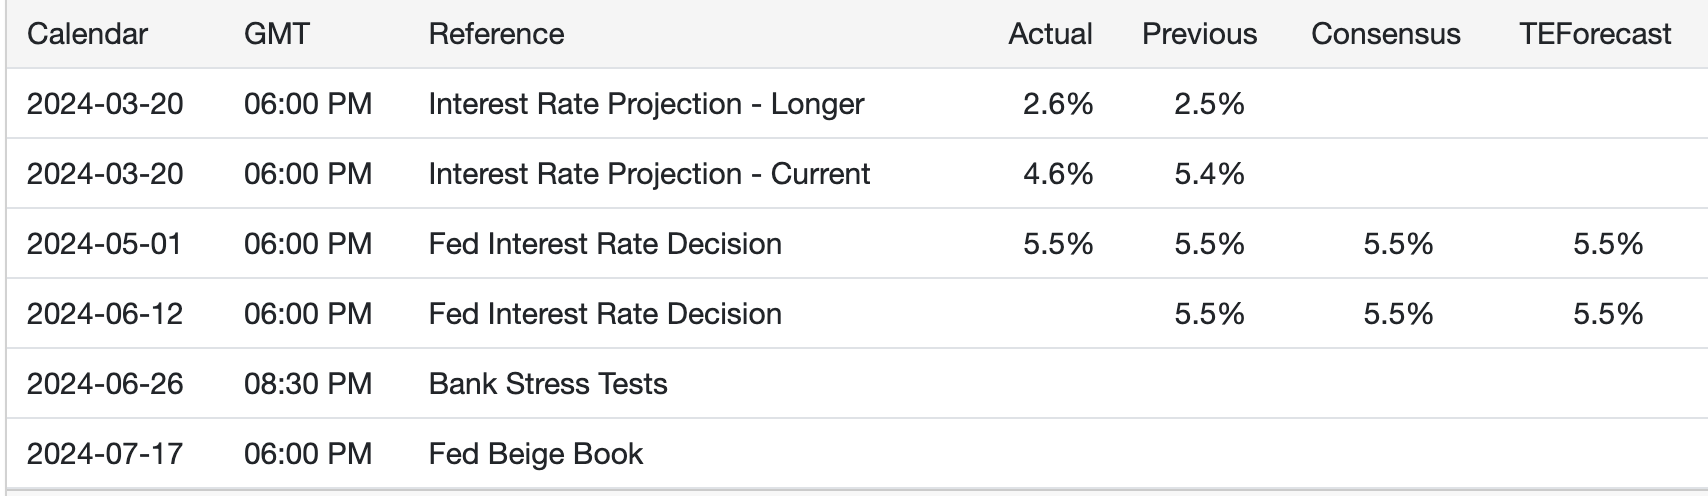1708x496 pixels.
Task: Click the 2.6% actual value
Action: pyautogui.click(x=1058, y=104)
